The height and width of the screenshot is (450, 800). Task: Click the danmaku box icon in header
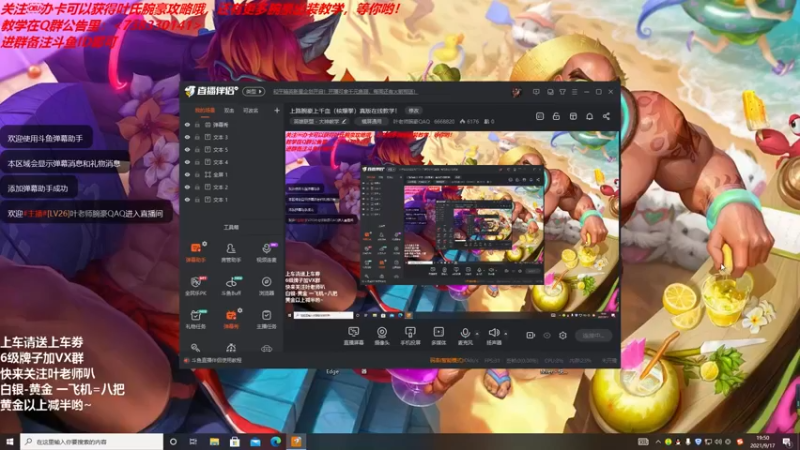point(540,116)
